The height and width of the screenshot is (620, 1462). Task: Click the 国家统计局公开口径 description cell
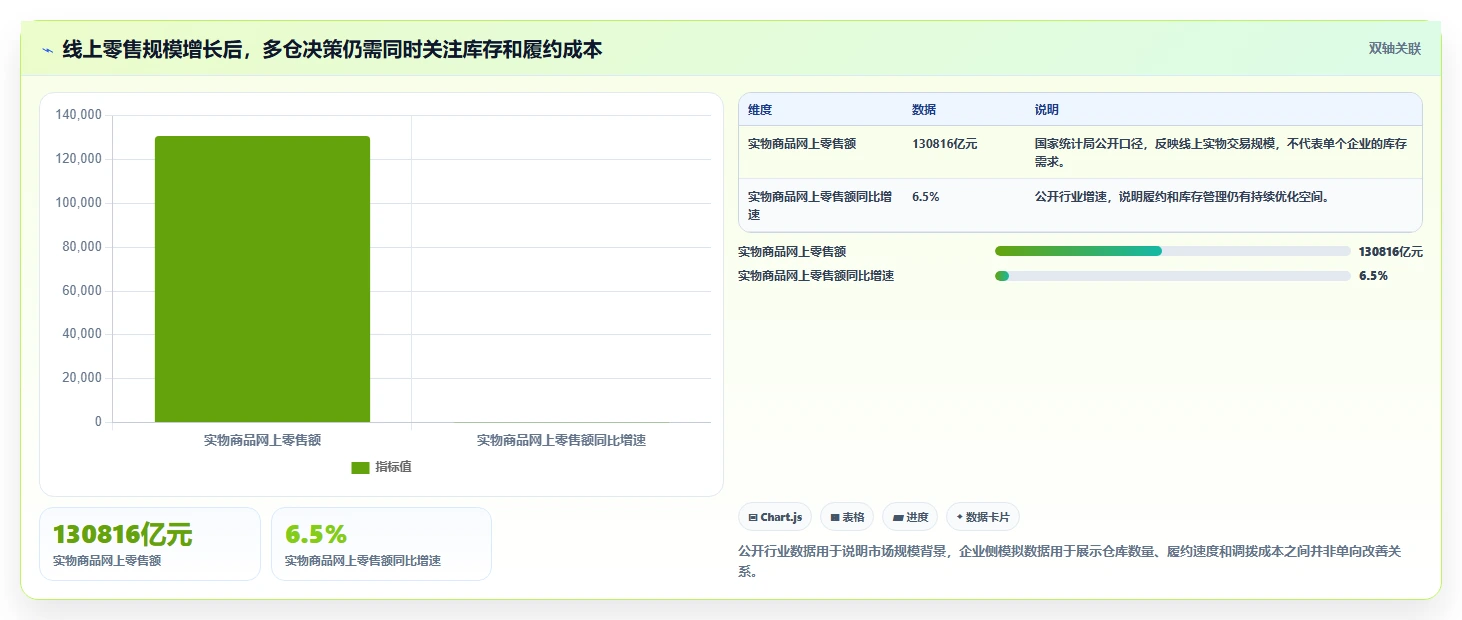pos(1222,152)
